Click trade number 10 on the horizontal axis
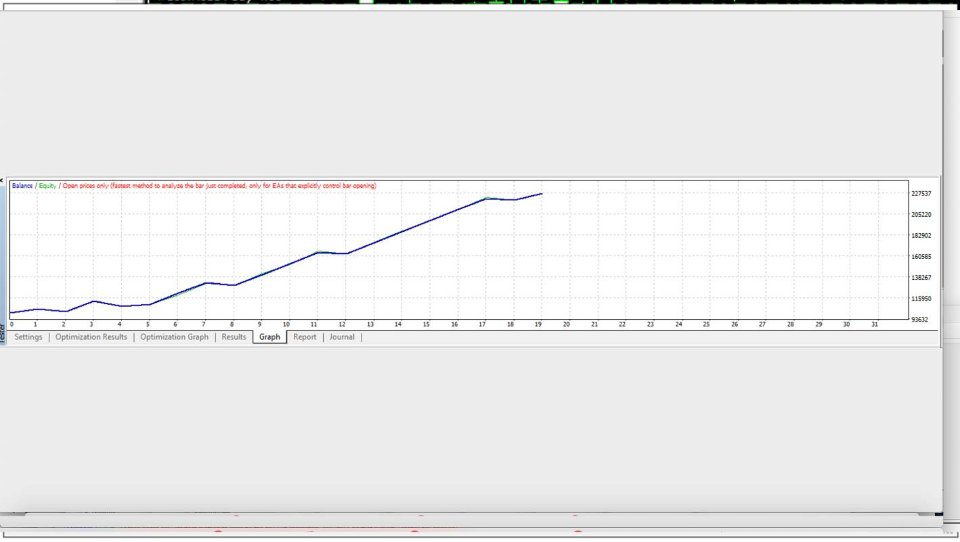The image size is (960, 542). pos(286,325)
